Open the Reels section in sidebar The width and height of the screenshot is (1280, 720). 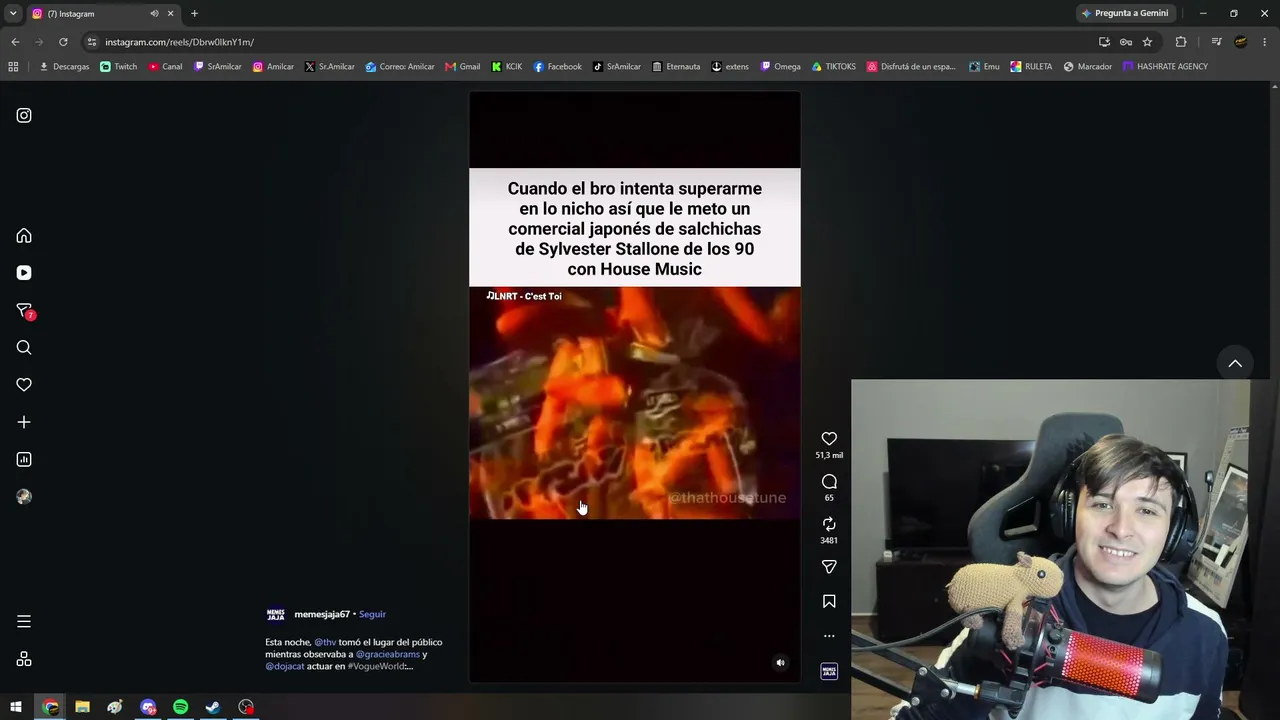24,273
